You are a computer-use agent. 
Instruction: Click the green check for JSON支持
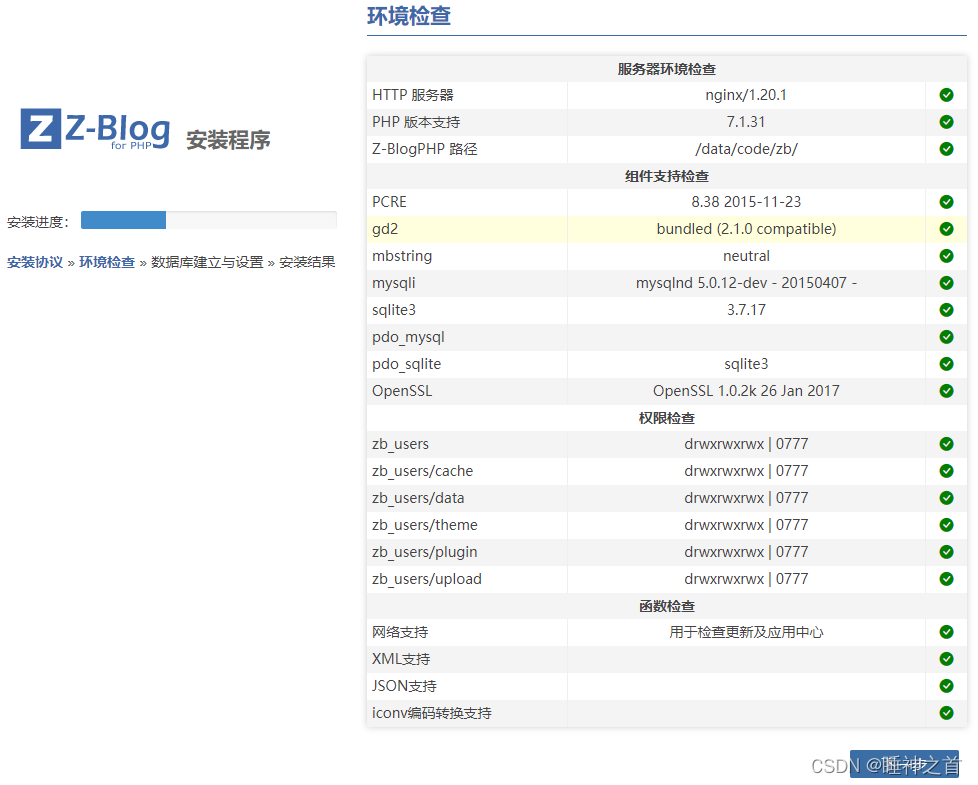click(946, 686)
